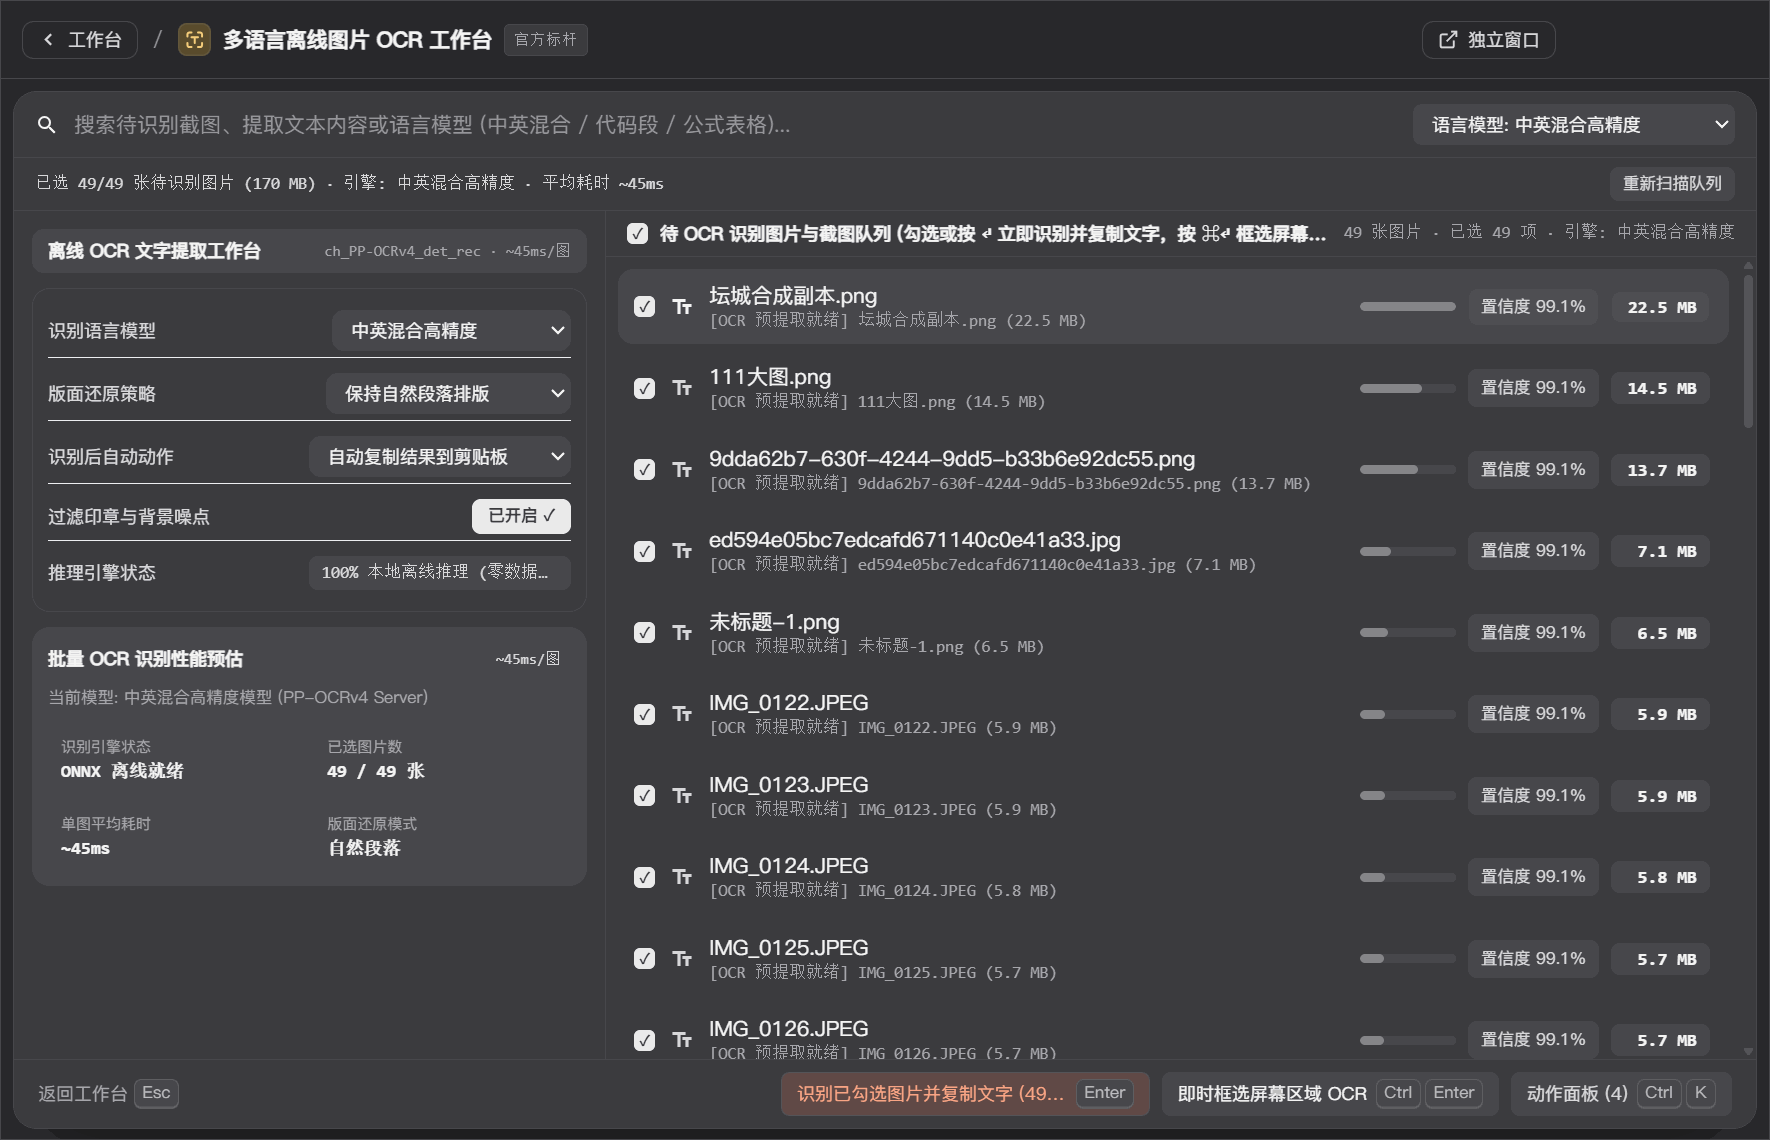The width and height of the screenshot is (1770, 1140).
Task: Click the text-type icon for IMG_0126.JPEG
Action: [x=682, y=1040]
